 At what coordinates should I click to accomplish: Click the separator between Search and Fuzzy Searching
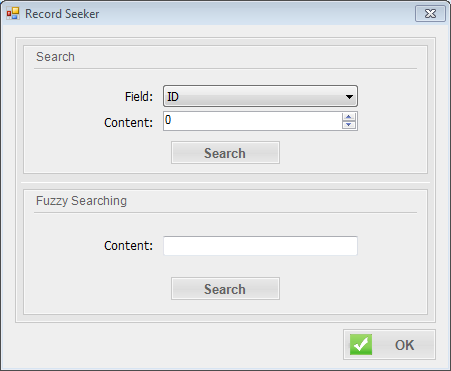click(x=225, y=182)
